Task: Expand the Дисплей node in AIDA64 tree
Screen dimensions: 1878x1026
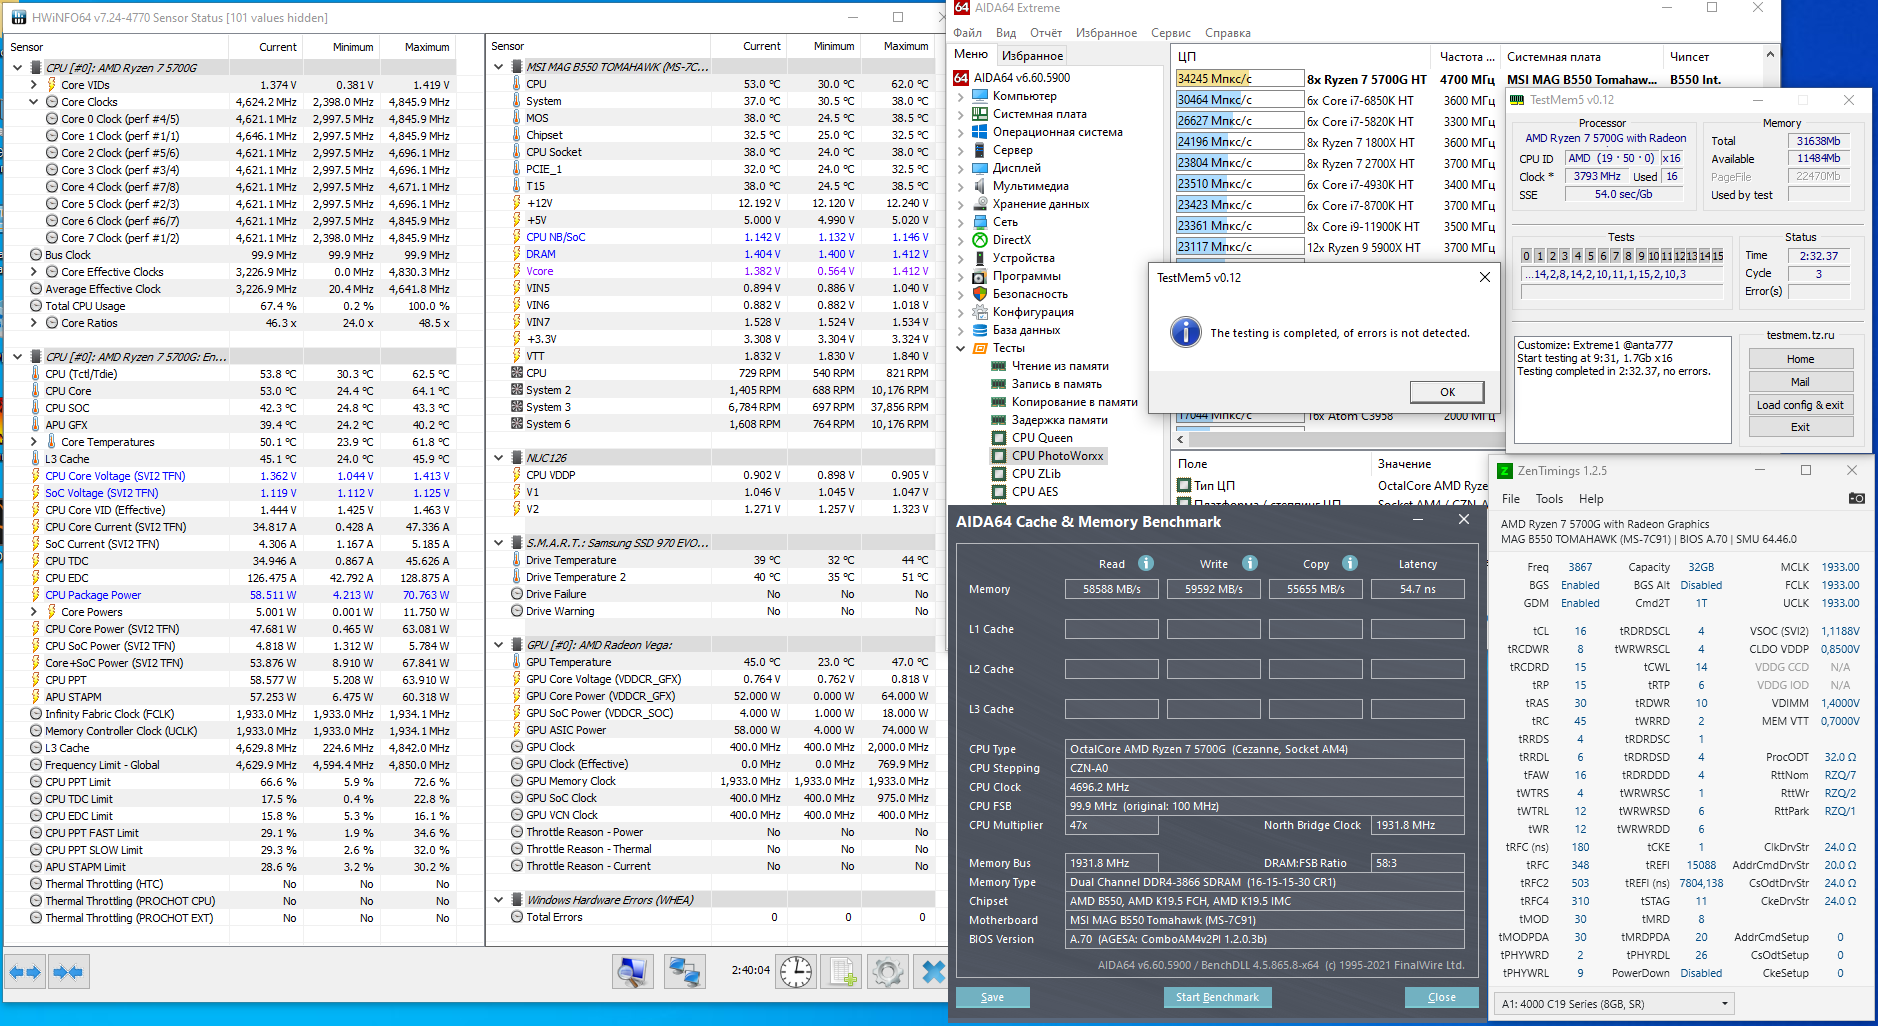Action: (x=961, y=168)
